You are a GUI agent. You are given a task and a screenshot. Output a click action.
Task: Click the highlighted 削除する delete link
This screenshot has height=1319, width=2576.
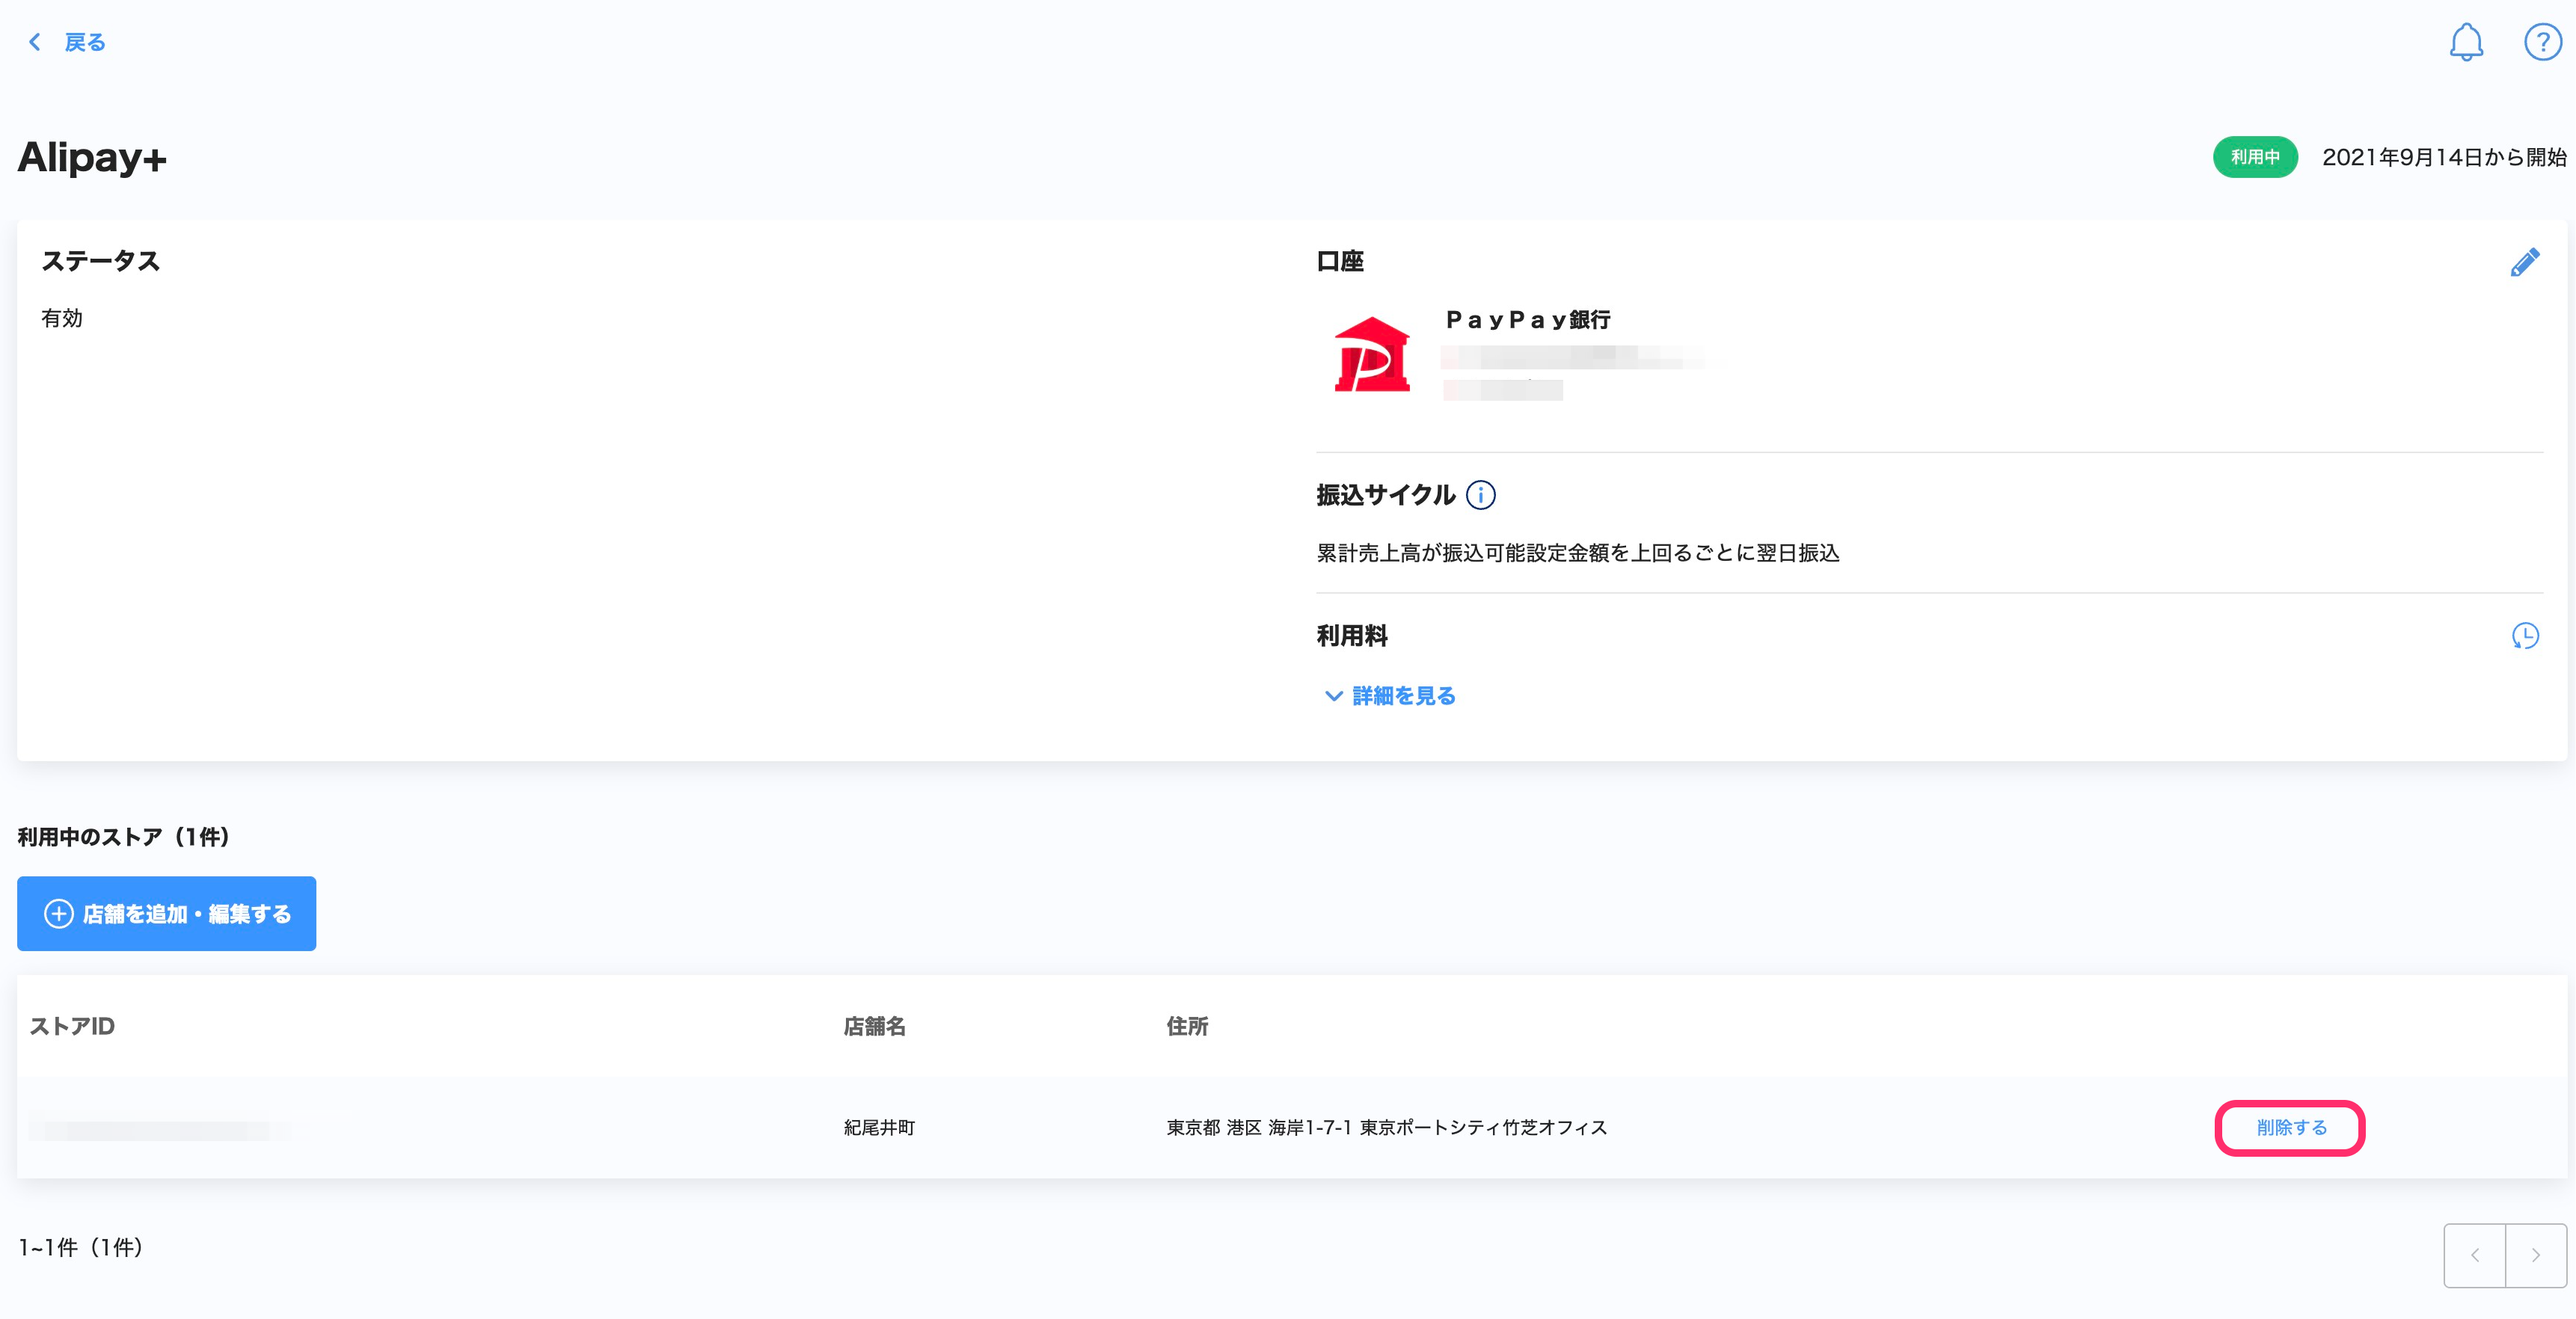coord(2290,1128)
